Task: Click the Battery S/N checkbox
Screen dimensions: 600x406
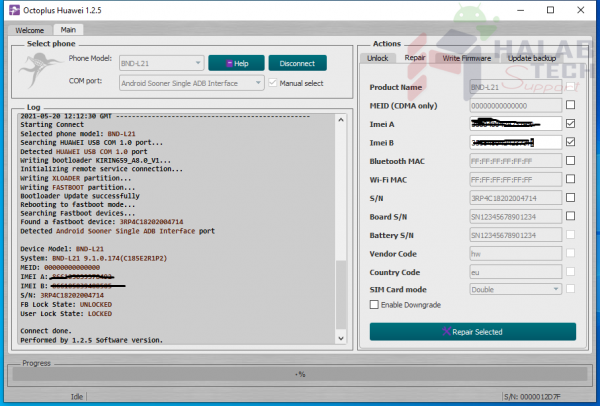Action: tap(570, 234)
